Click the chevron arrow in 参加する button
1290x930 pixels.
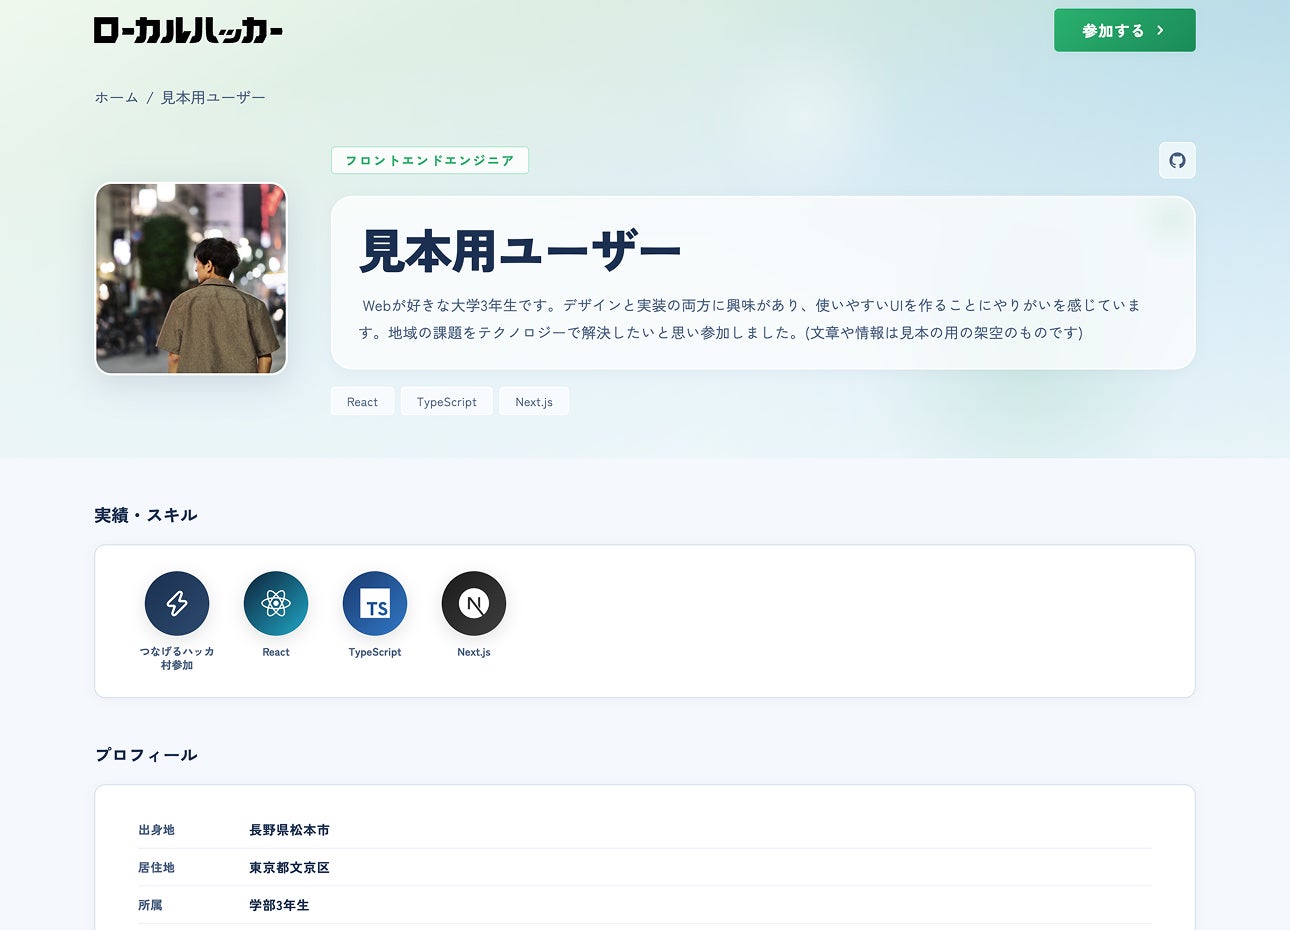point(1160,30)
